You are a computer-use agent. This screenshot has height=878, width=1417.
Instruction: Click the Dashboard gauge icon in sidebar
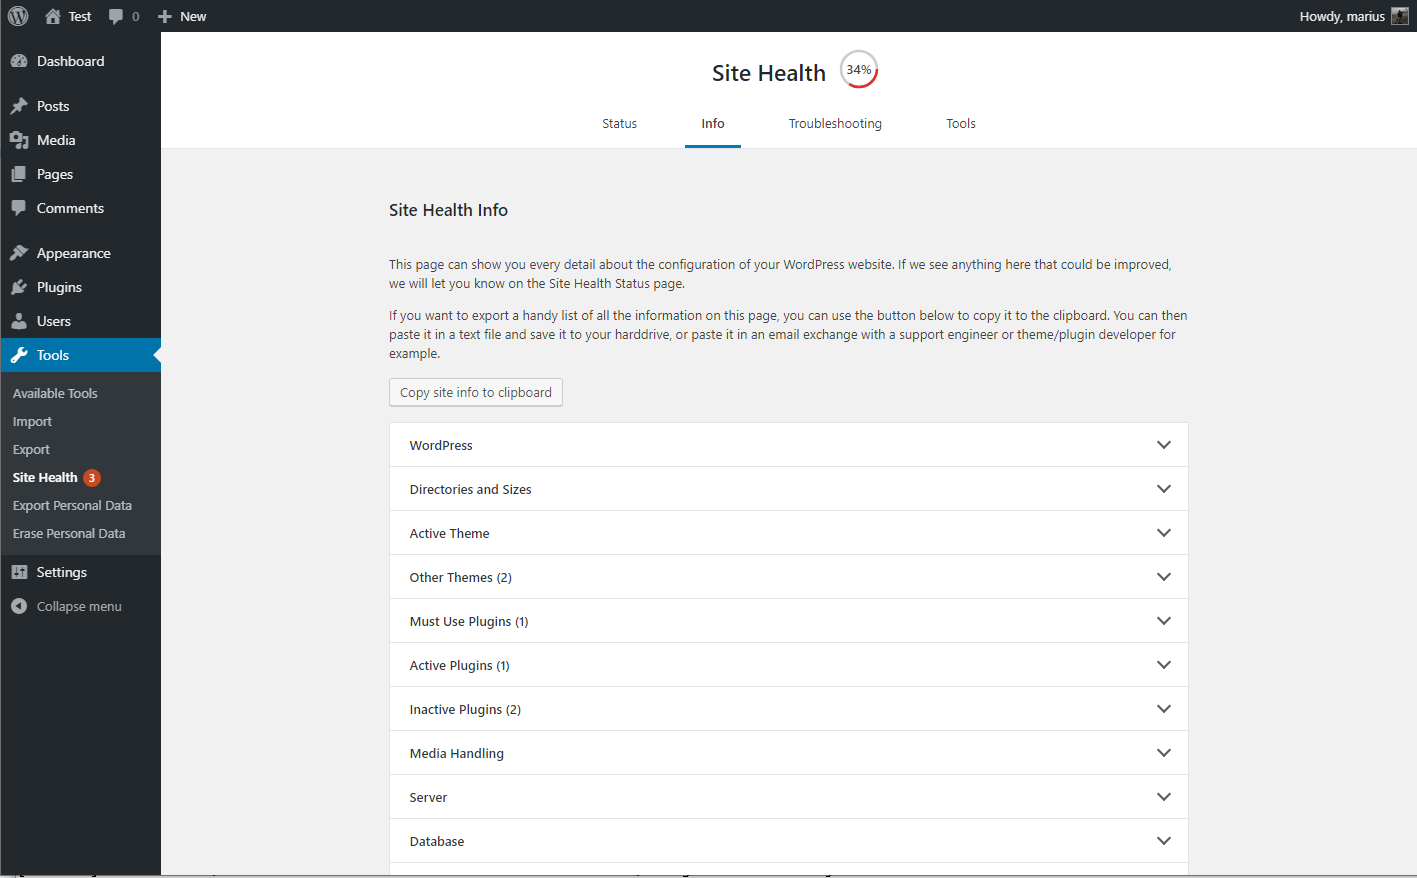click(x=19, y=61)
